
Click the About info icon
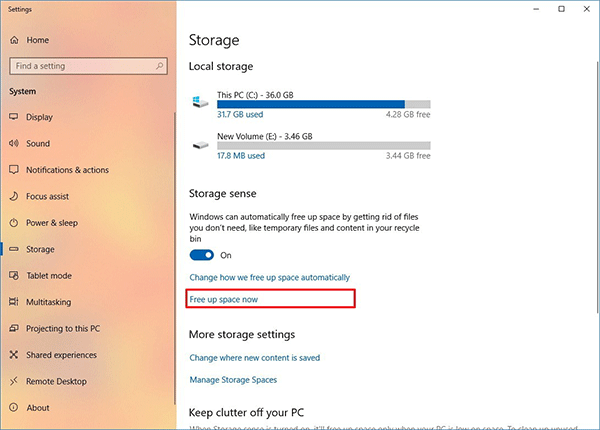point(14,407)
